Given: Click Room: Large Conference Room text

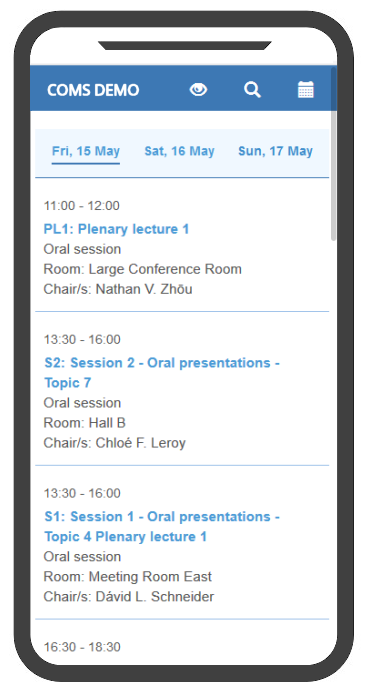Looking at the screenshot, I should click(142, 269).
